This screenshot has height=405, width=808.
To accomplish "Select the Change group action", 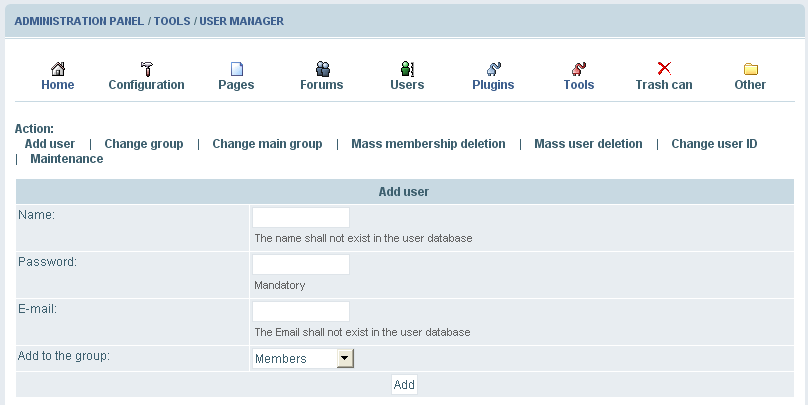I will point(144,144).
